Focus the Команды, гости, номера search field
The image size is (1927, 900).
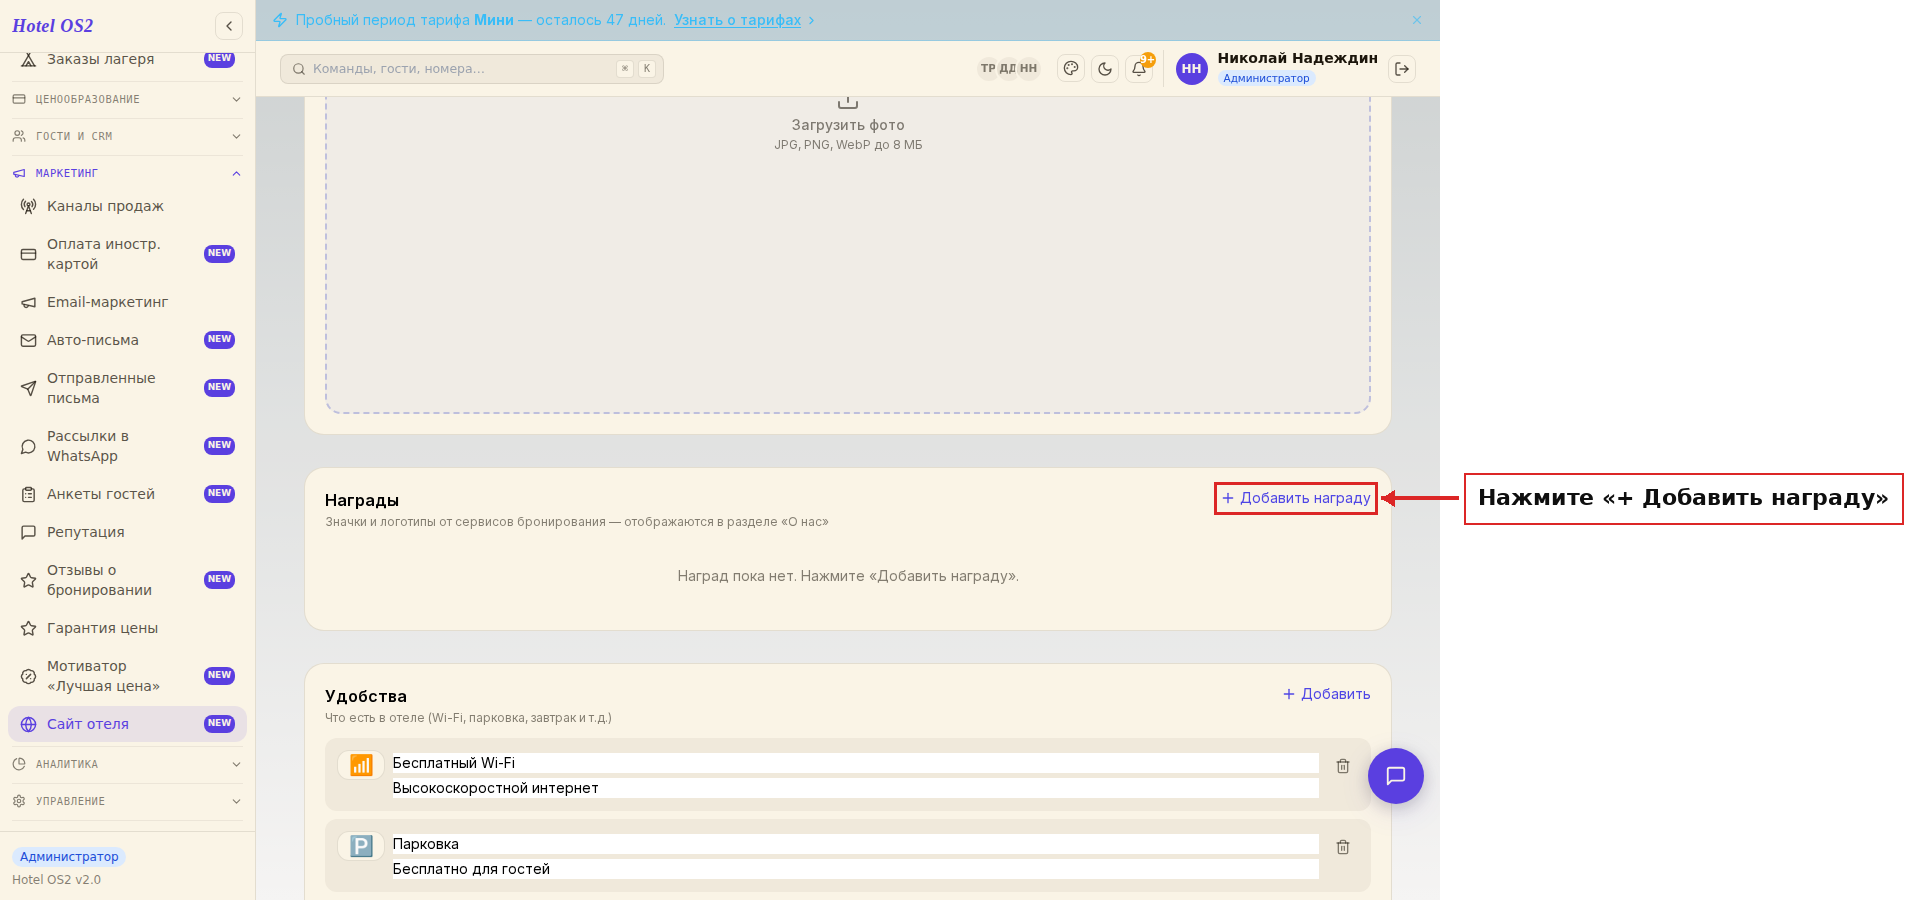pyautogui.click(x=472, y=69)
